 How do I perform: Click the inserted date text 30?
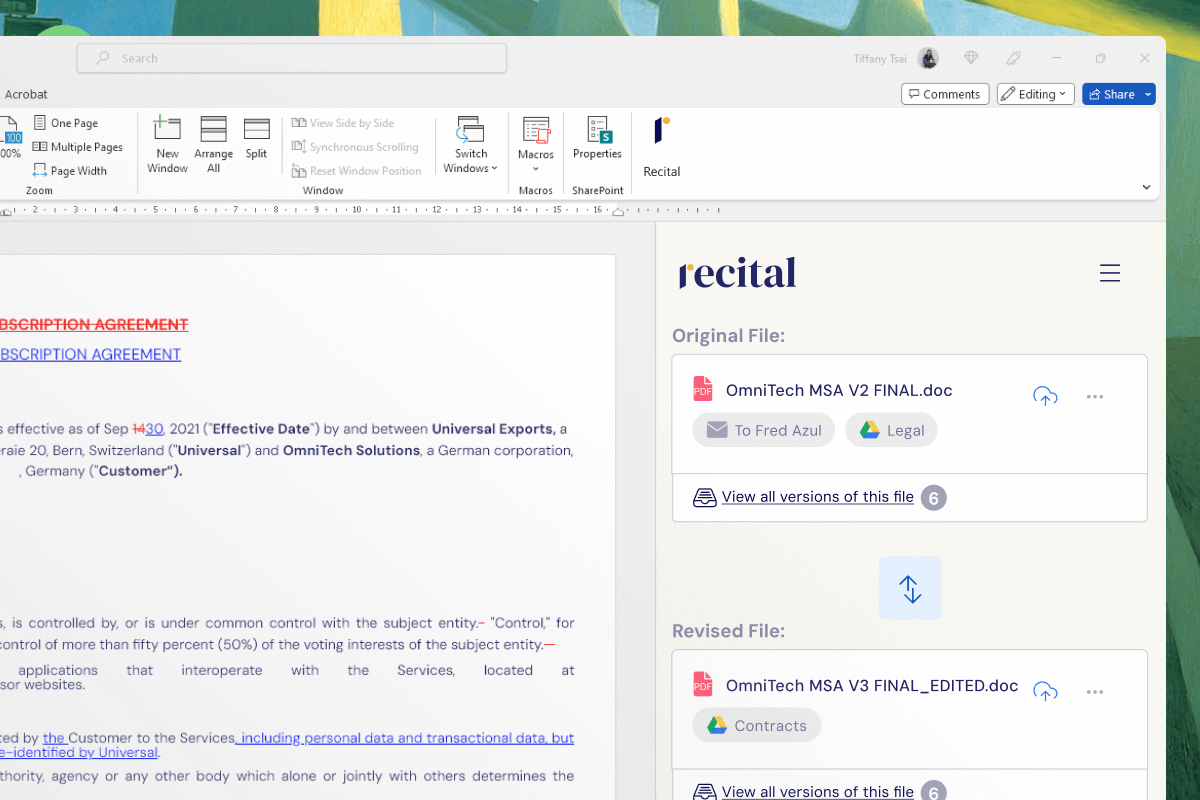click(155, 429)
